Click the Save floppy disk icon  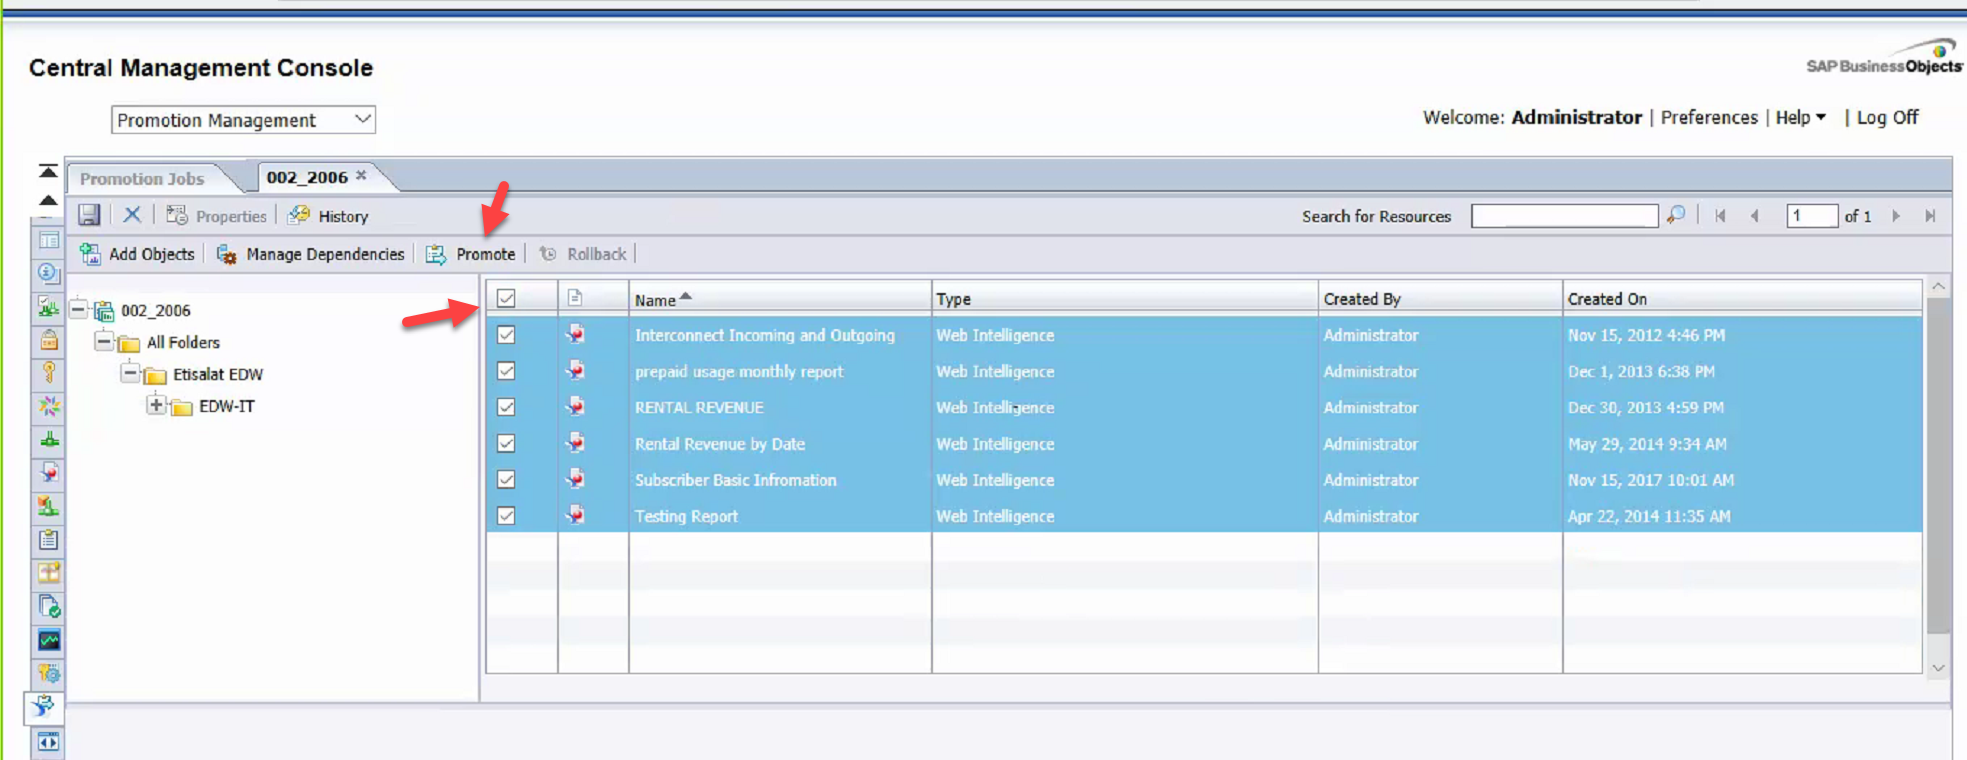tap(89, 215)
